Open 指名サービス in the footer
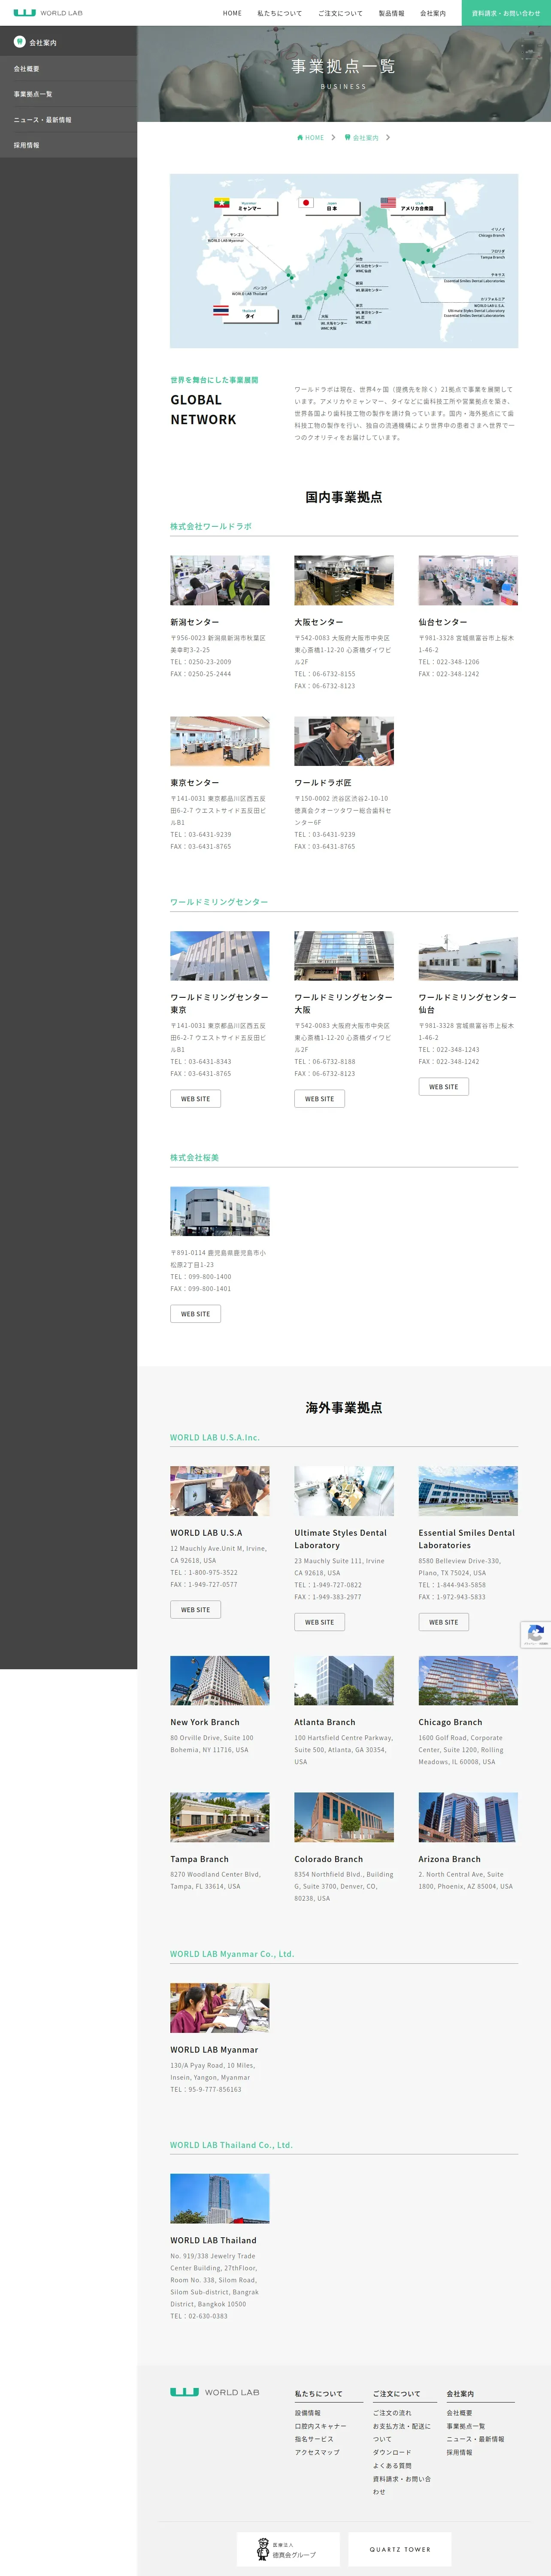 pyautogui.click(x=314, y=2439)
